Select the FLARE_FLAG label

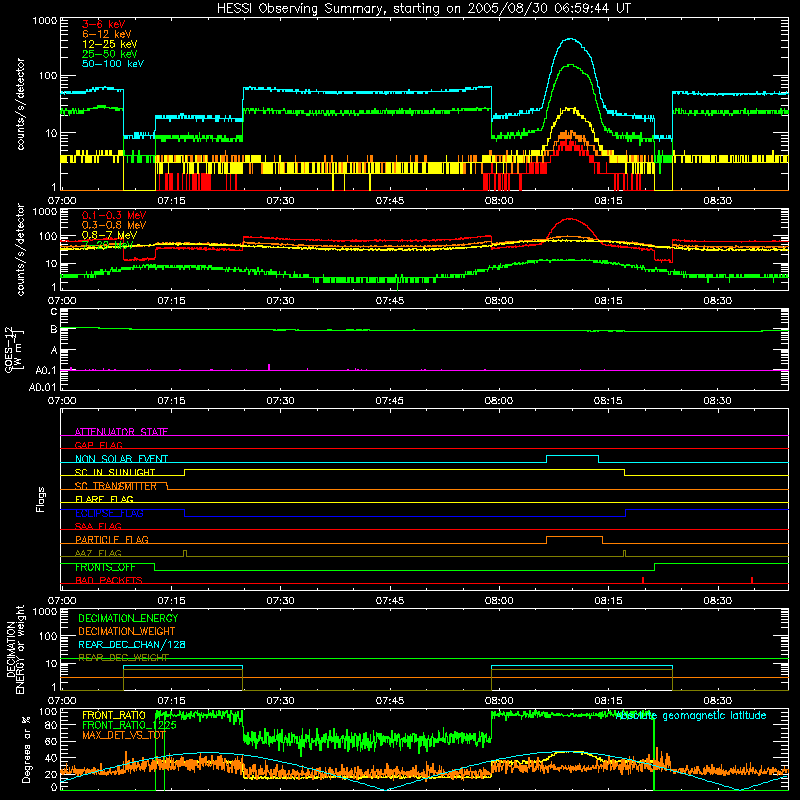[x=104, y=499]
